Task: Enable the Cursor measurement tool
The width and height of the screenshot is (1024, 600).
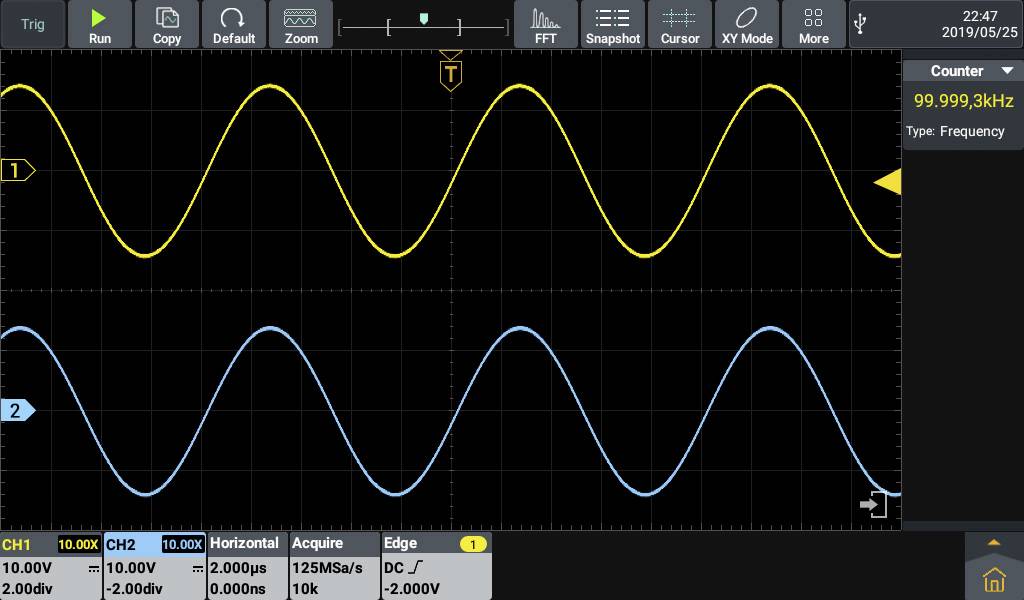Action: [x=680, y=25]
